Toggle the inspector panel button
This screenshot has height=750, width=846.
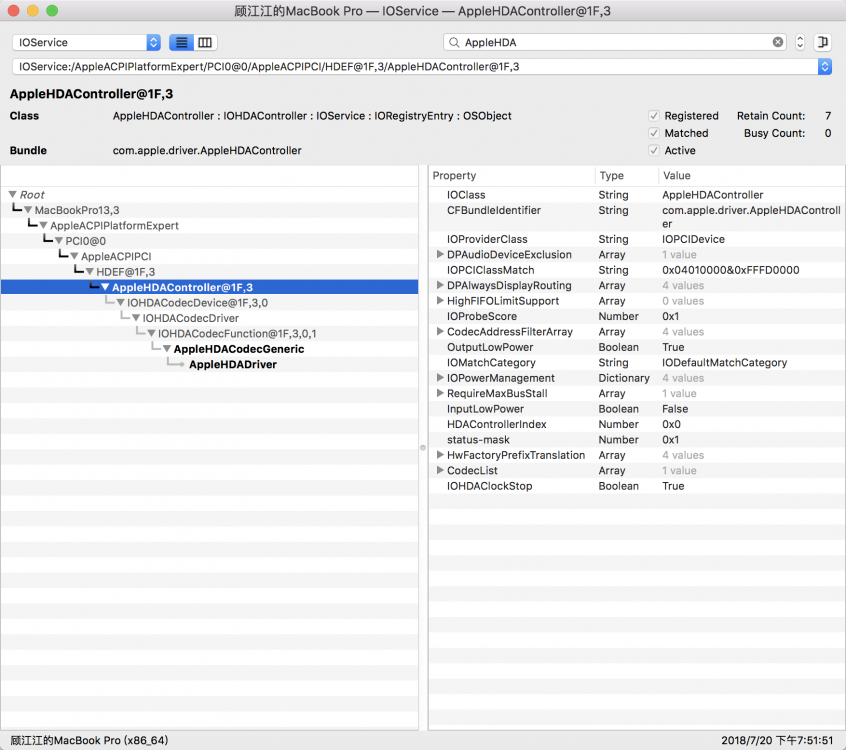pyautogui.click(x=823, y=42)
